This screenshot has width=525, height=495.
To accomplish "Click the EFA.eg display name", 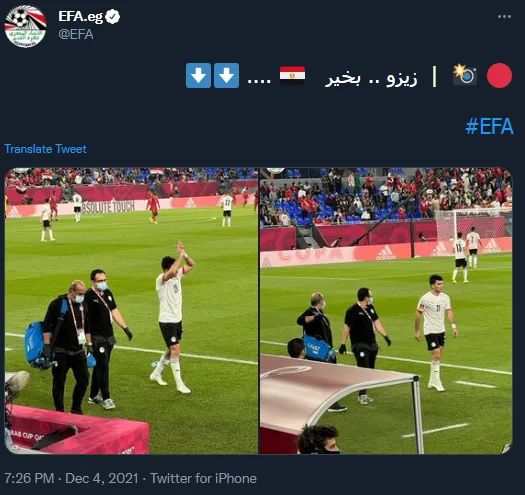I will 81,16.
